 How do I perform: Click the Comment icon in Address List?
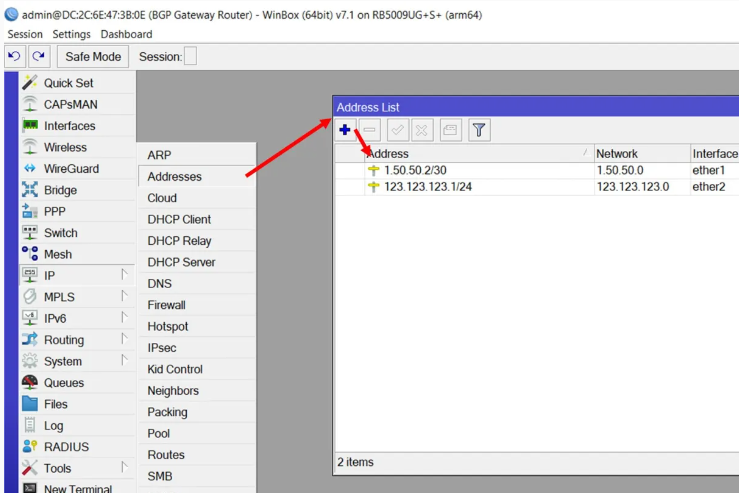(x=450, y=130)
